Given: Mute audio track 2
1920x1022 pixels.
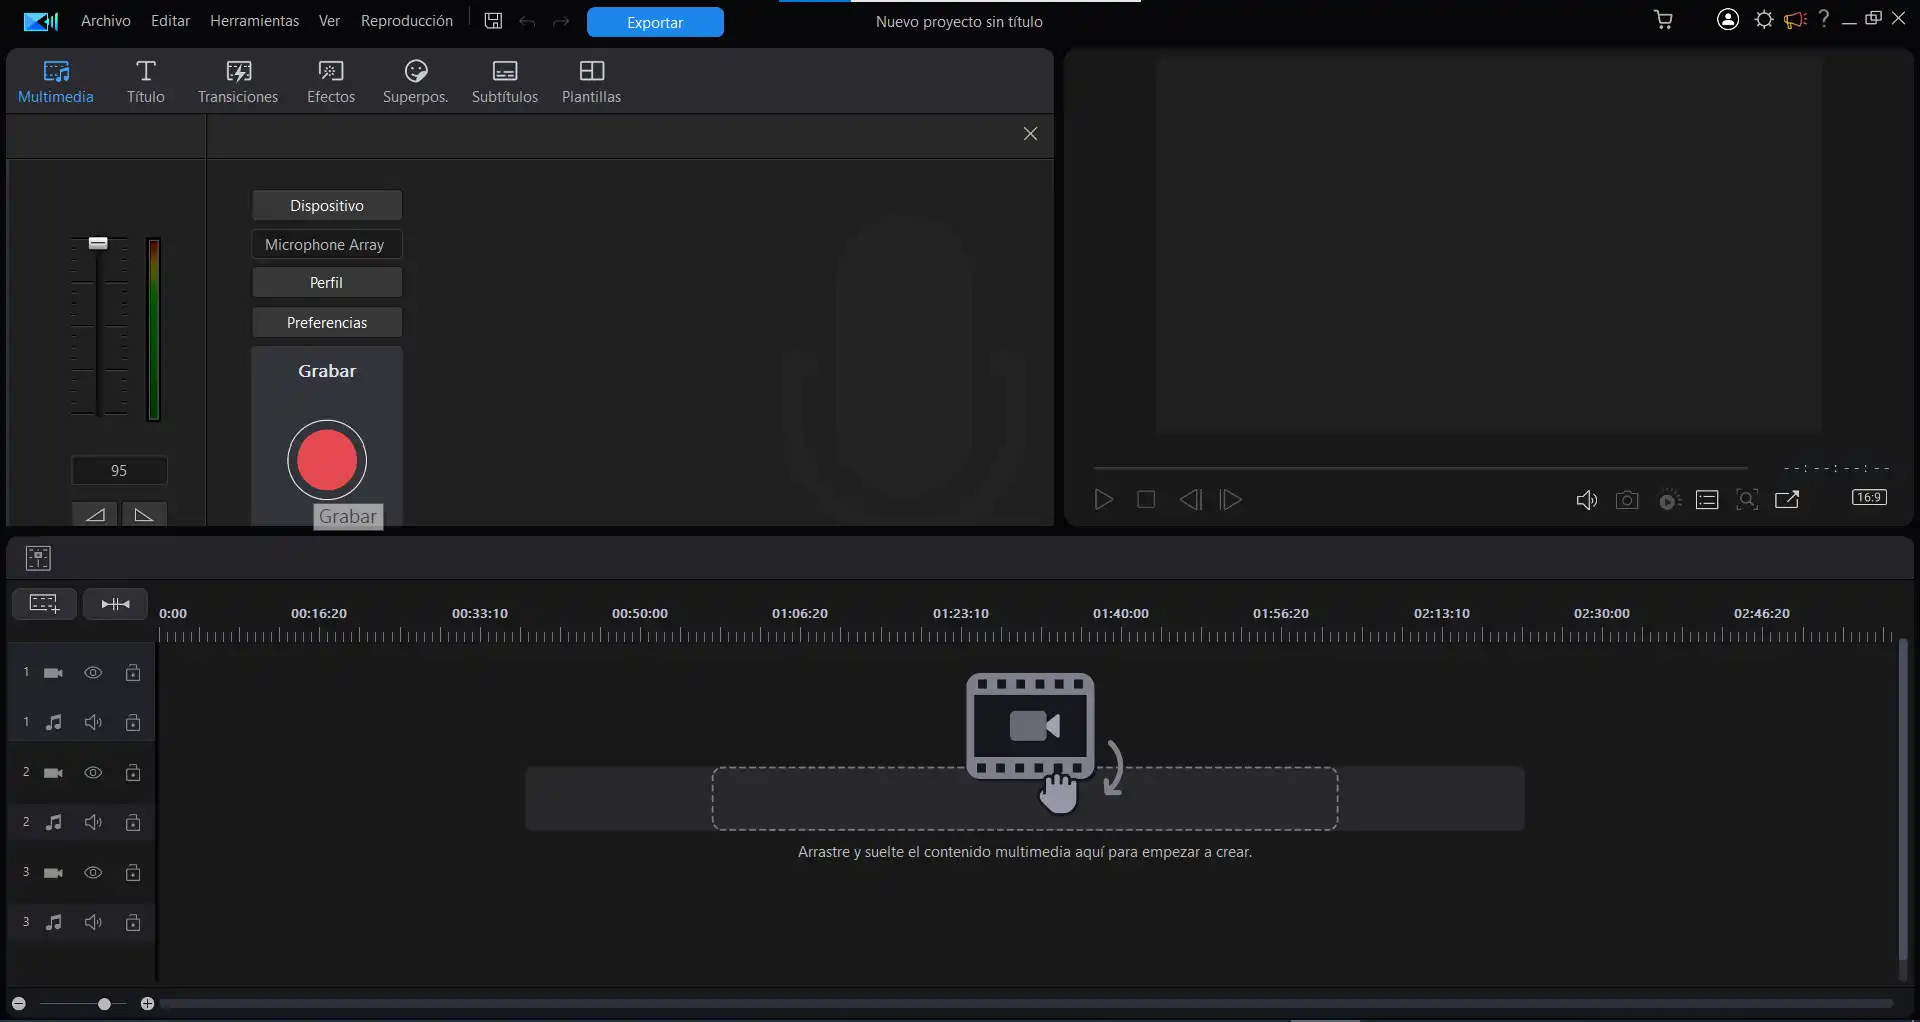Looking at the screenshot, I should [93, 822].
